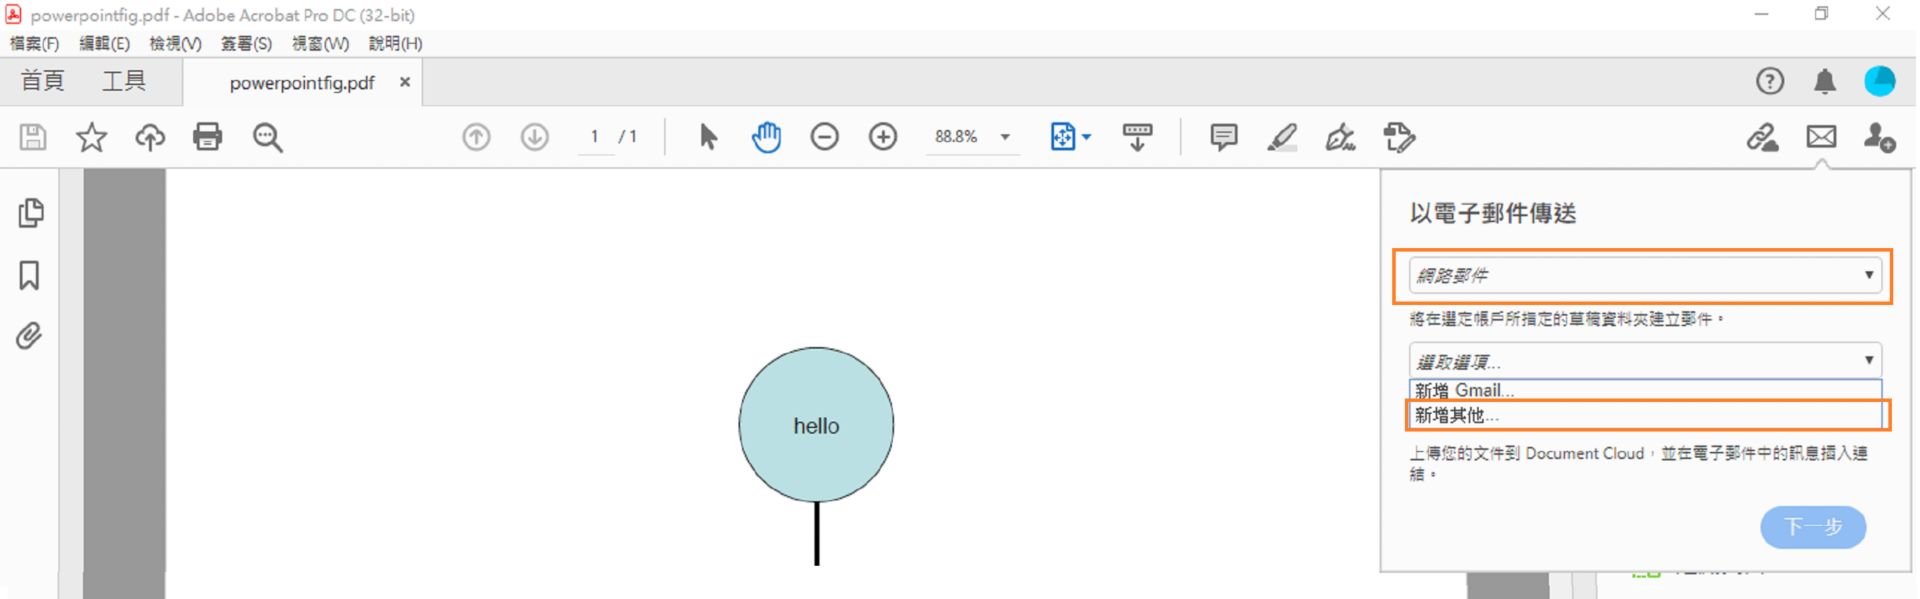Click the Print icon
This screenshot has height=599, width=1920.
(x=208, y=137)
